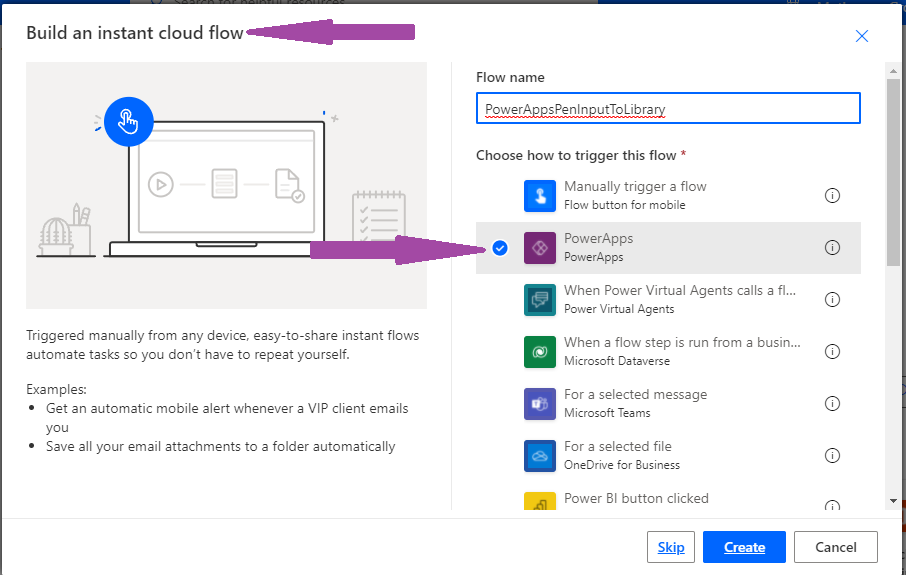Viewport: 906px width, 575px height.
Task: Open info for the PowerApps trigger
Action: click(x=832, y=248)
